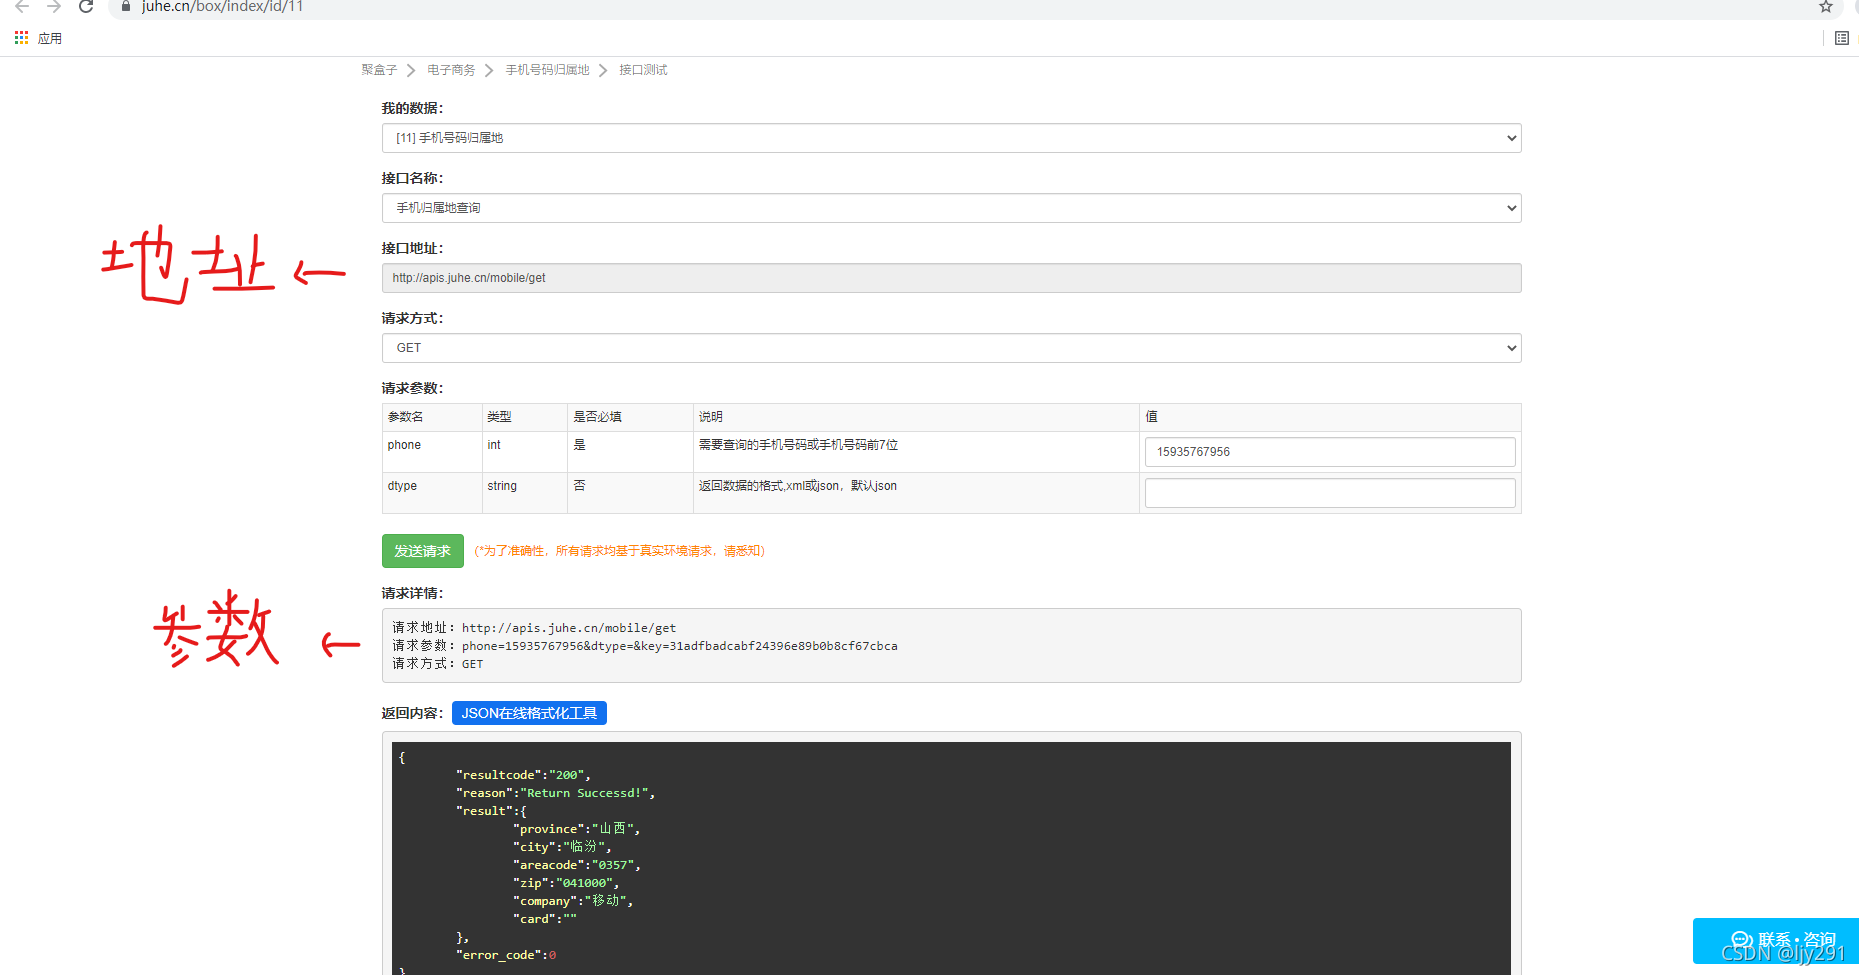1859x975 pixels.
Task: Navigate to 聚盒子 in the breadcrumb
Action: tap(378, 69)
